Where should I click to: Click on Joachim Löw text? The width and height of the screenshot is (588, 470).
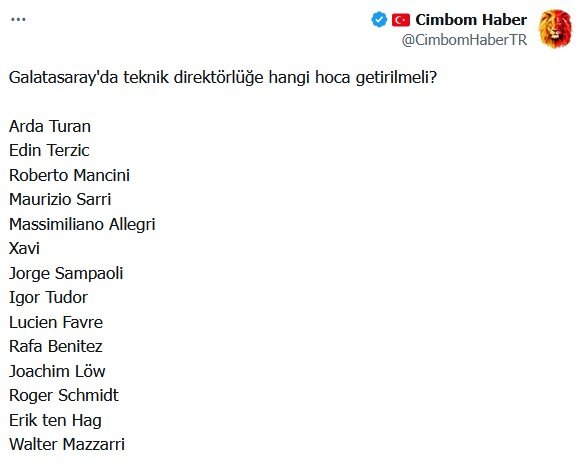57,371
